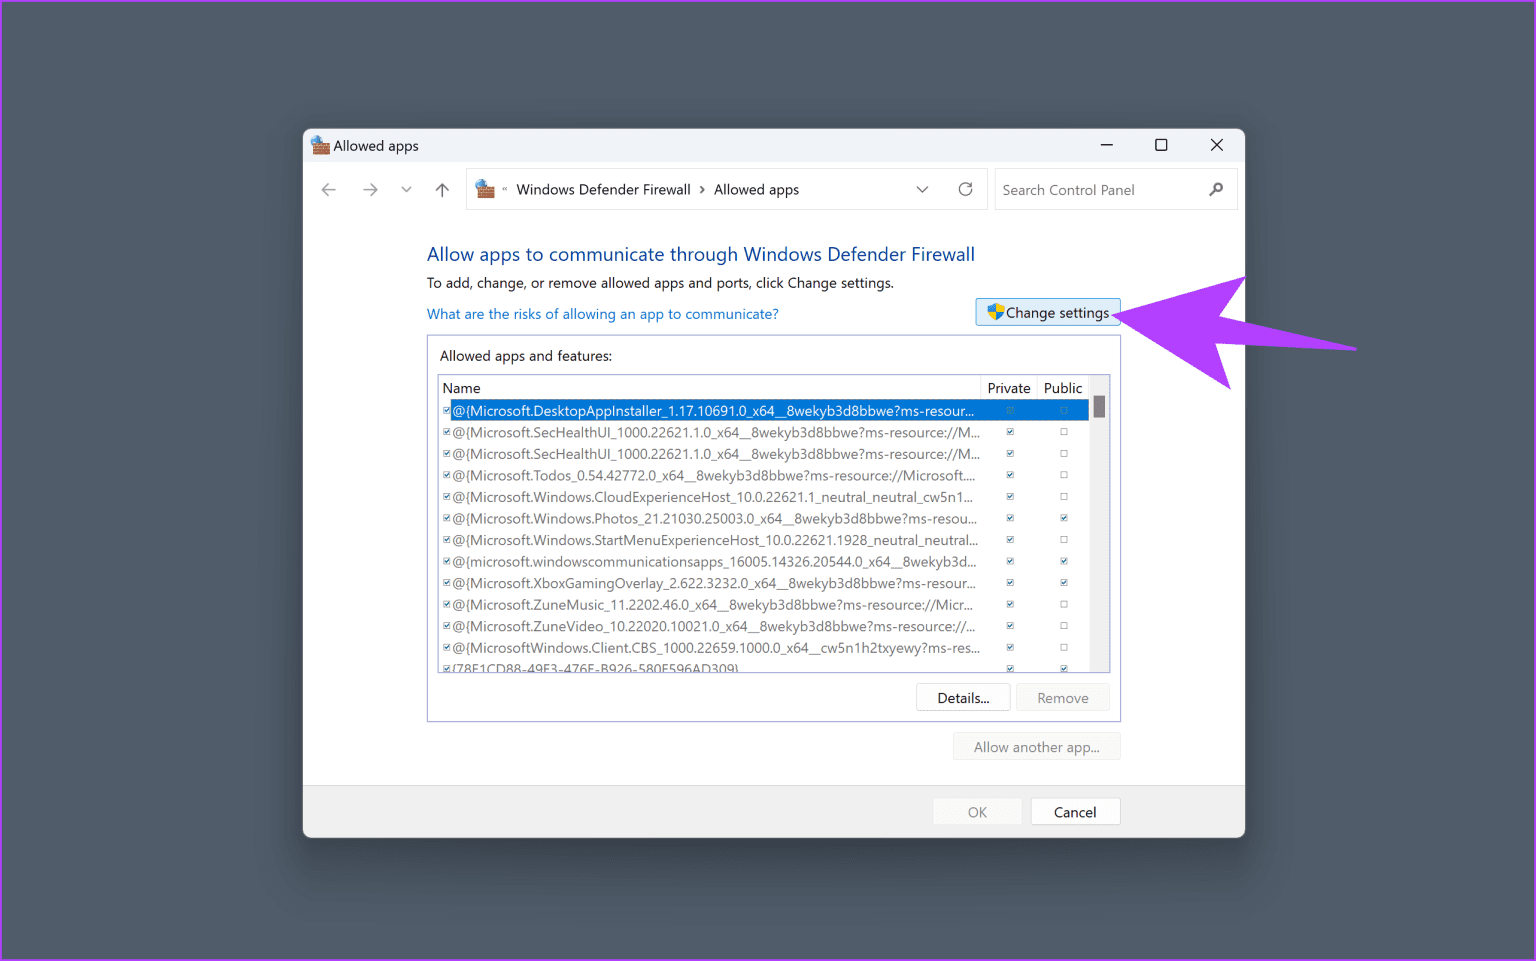Click the Back navigation arrow
Viewport: 1536px width, 961px height.
tap(329, 190)
